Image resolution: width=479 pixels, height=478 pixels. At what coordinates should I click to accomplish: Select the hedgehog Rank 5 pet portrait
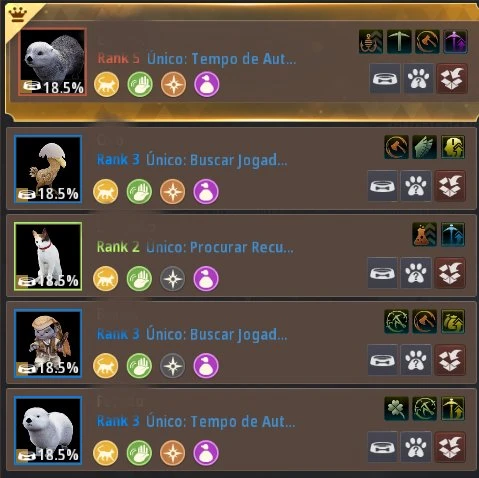point(53,62)
